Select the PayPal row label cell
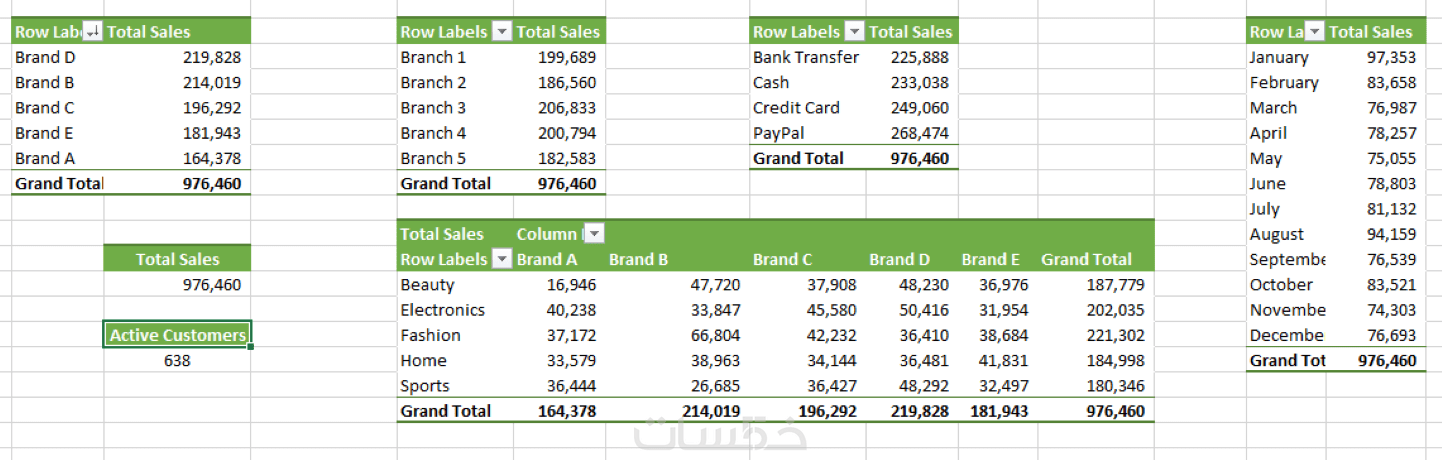Screen dimensions: 1442x460 (x=779, y=133)
